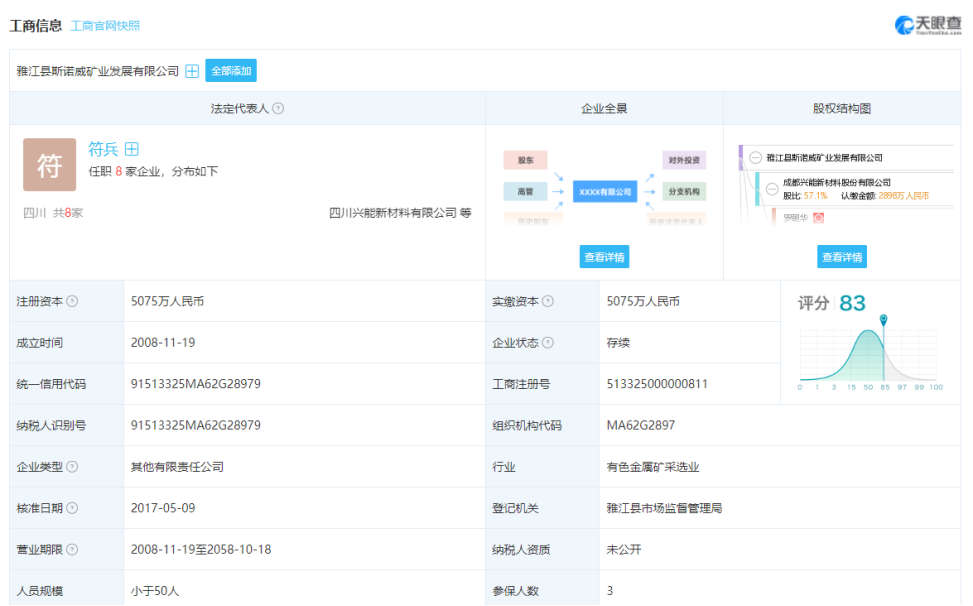The height and width of the screenshot is (606, 973).
Task: Click unified credit code 91513325MA62G28979 in 统一信用代码 row
Action: 195,384
